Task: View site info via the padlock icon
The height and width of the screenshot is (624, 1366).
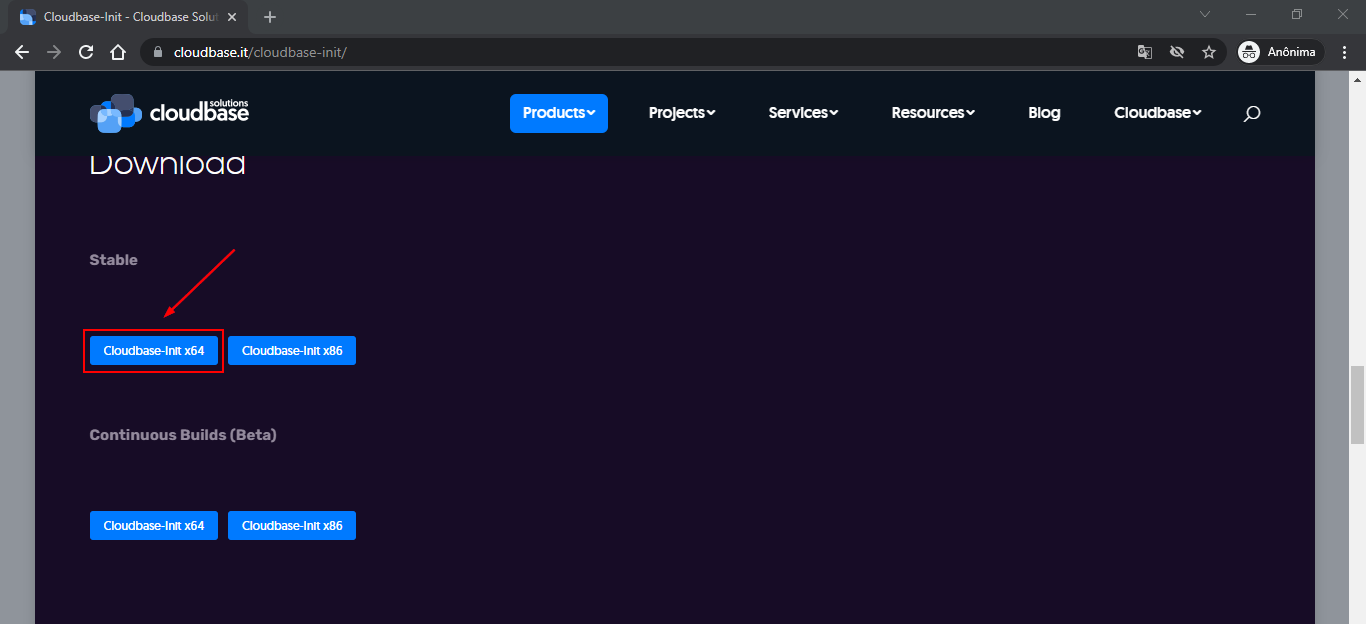Action: pyautogui.click(x=157, y=52)
